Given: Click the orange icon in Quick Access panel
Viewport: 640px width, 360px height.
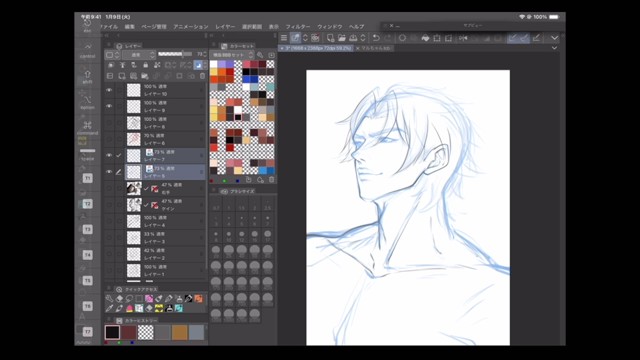Looking at the screenshot, I should (198, 298).
